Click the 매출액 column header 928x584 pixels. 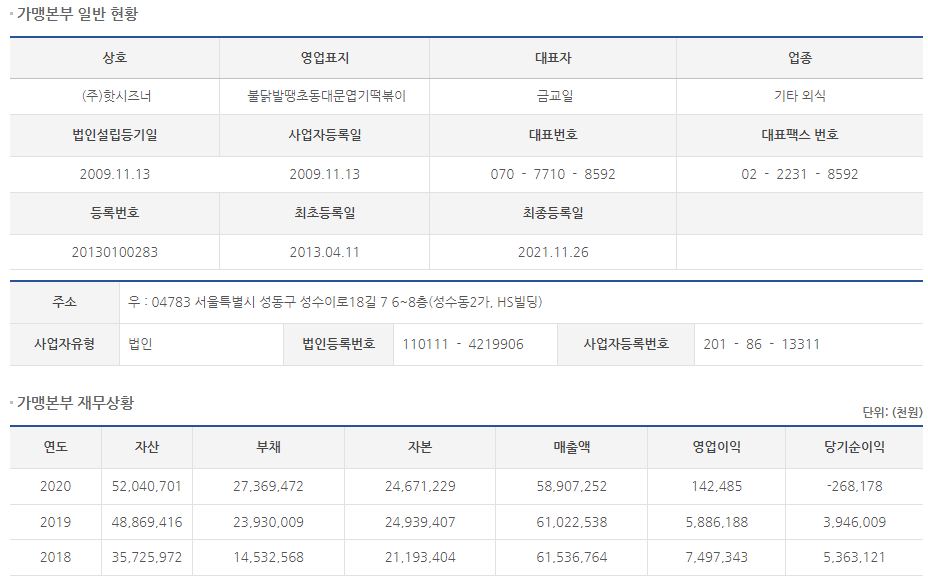click(x=572, y=447)
